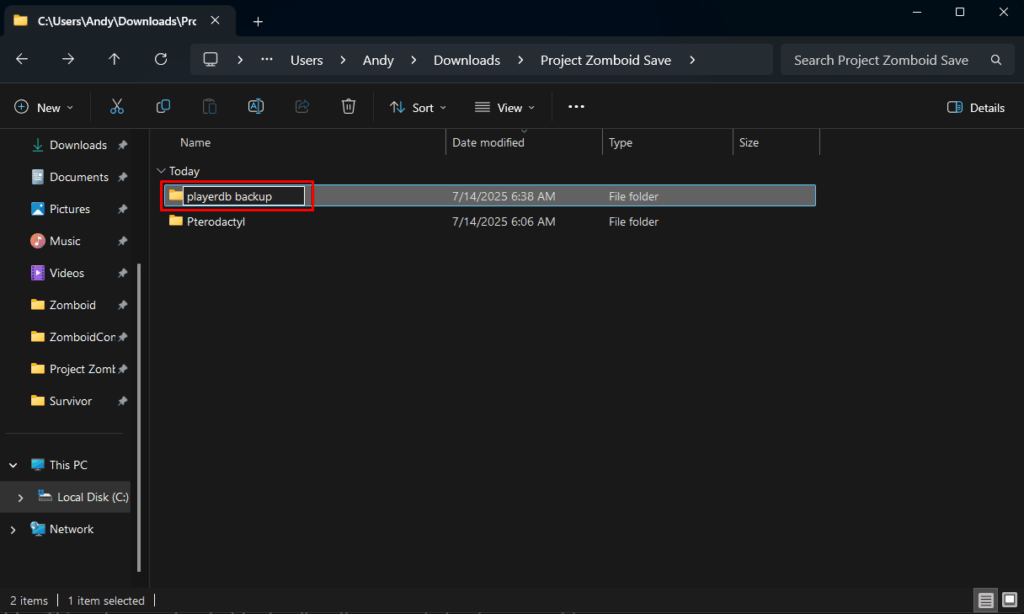Expand chevron after Project Zomboid Save breadcrumb

pos(692,60)
